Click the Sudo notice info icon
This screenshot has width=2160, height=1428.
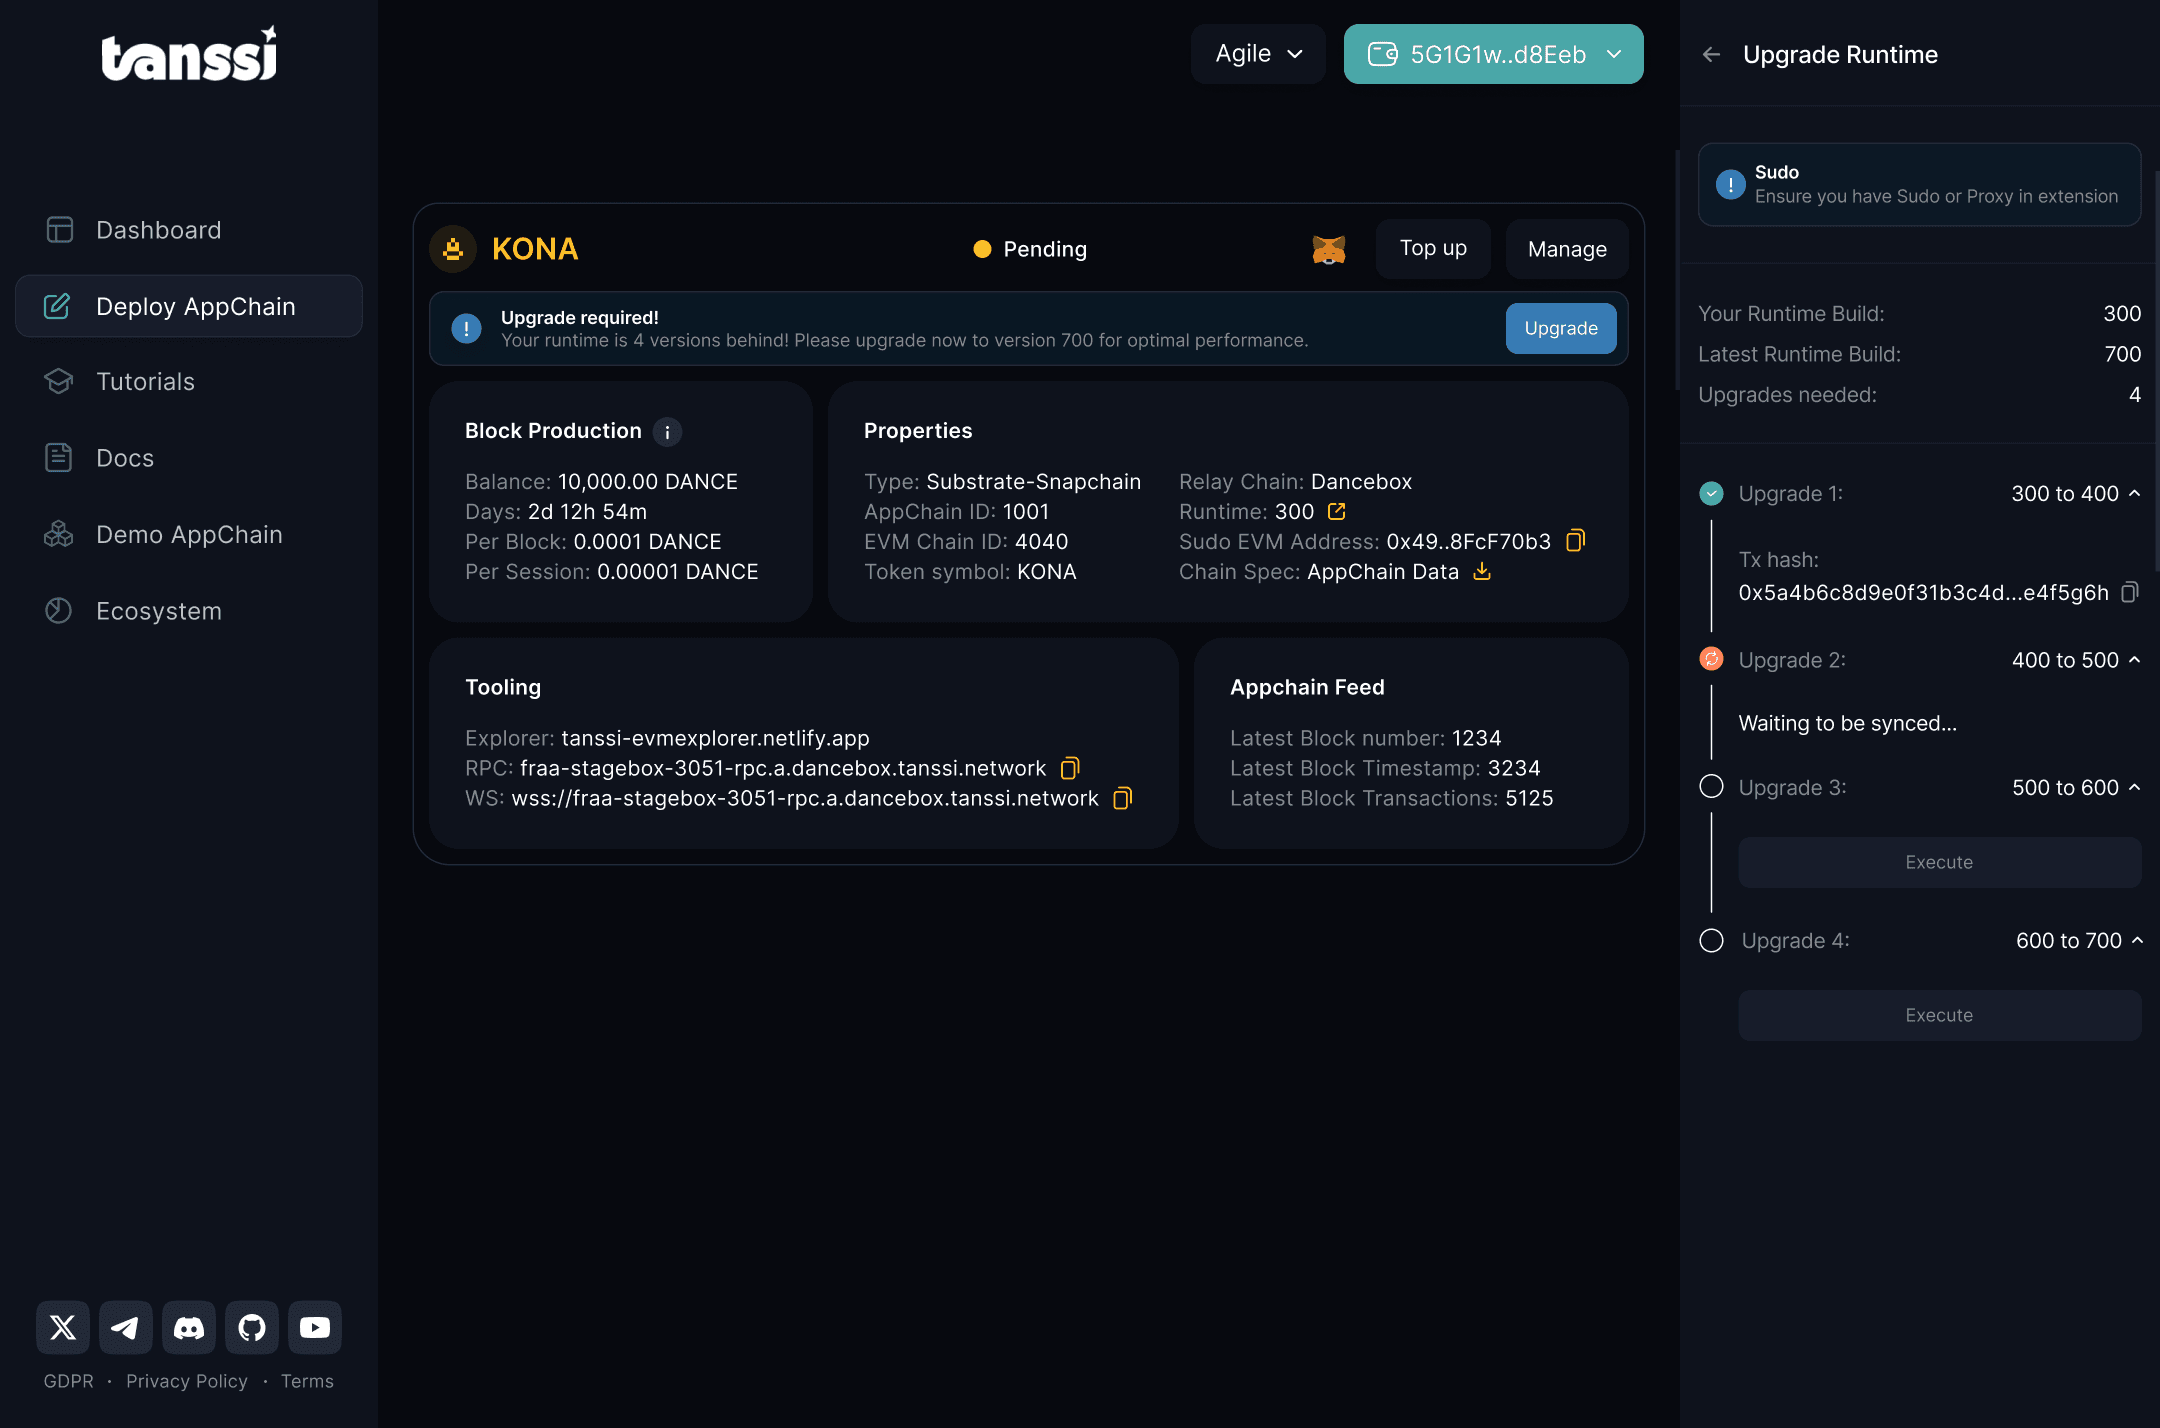pos(1731,185)
